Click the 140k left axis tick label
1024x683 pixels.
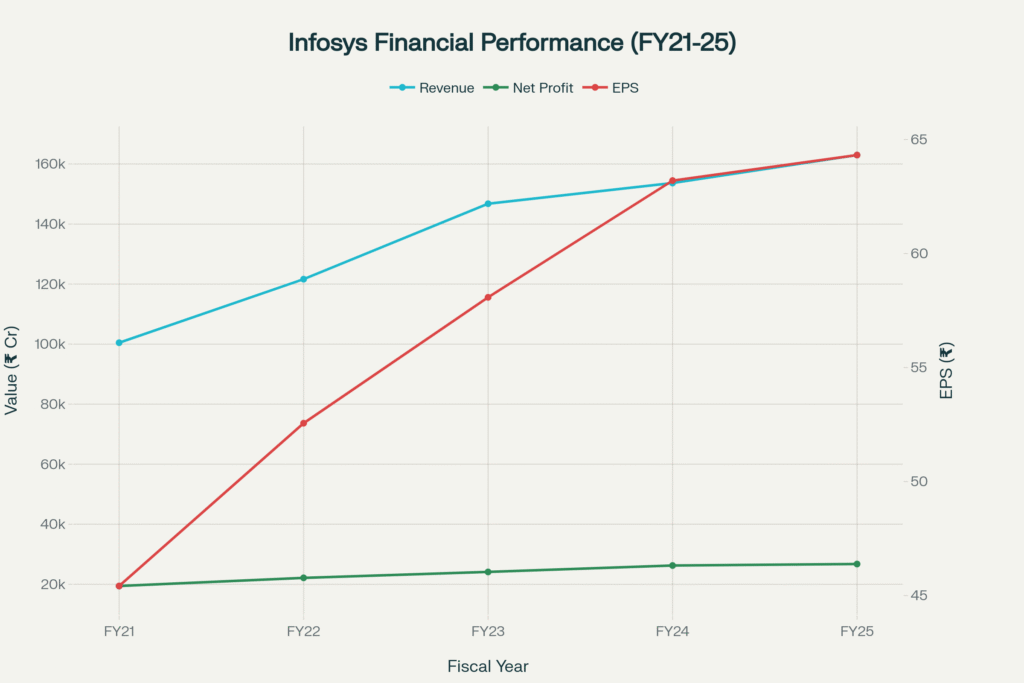[50, 224]
